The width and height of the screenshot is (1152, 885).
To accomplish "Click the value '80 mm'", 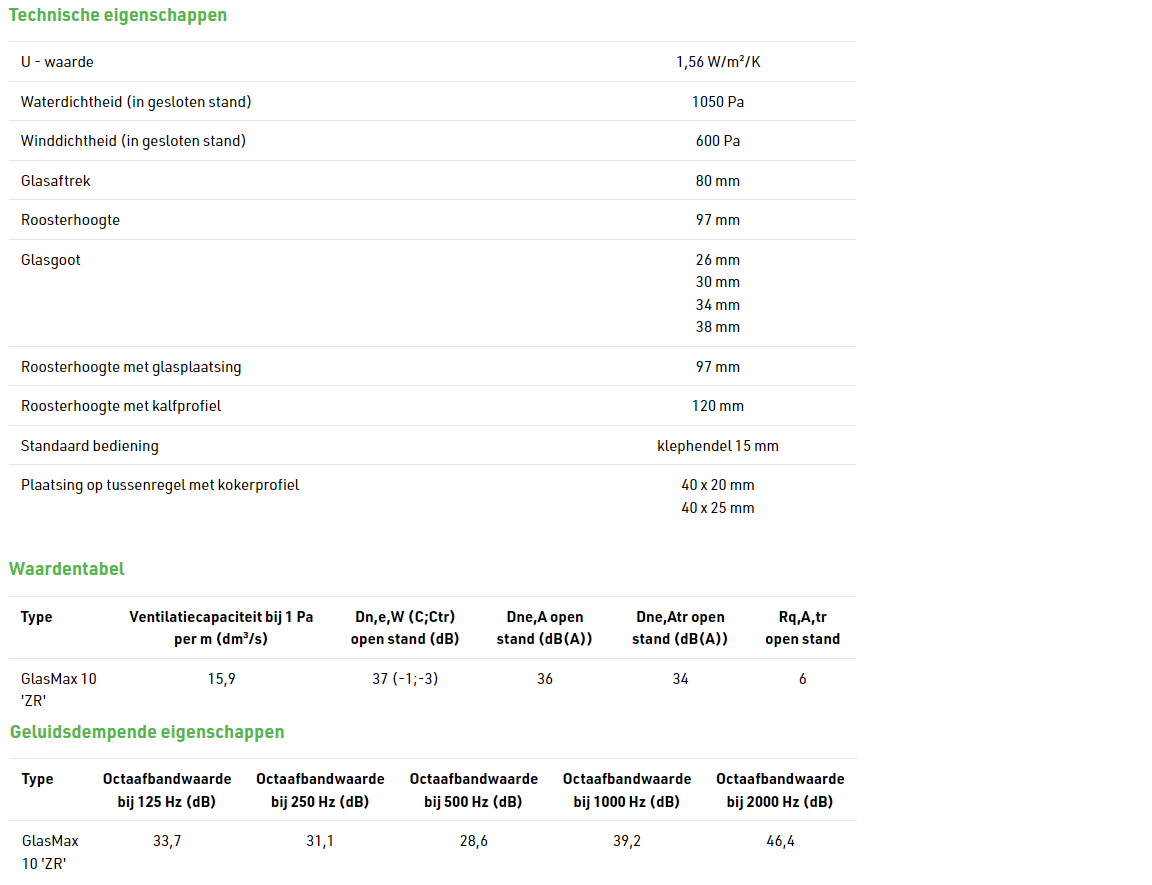I will tap(718, 181).
